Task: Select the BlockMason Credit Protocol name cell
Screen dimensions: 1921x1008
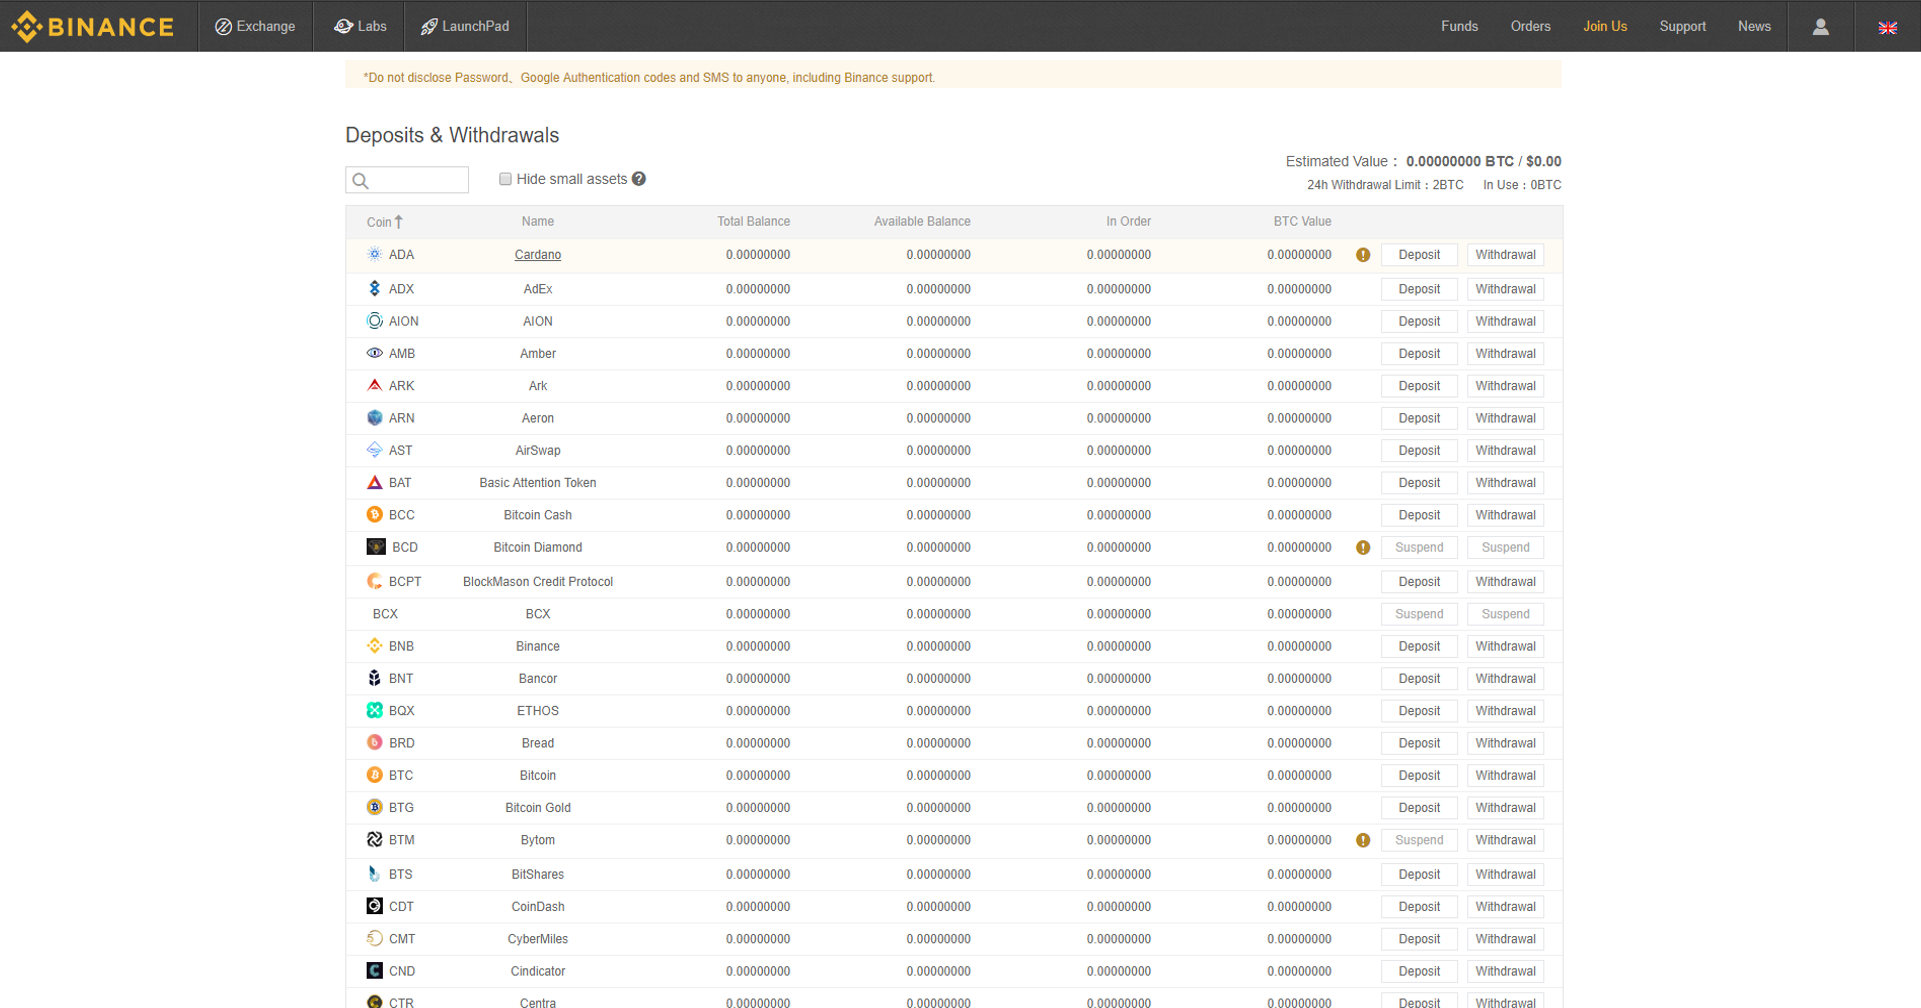Action: 537,582
